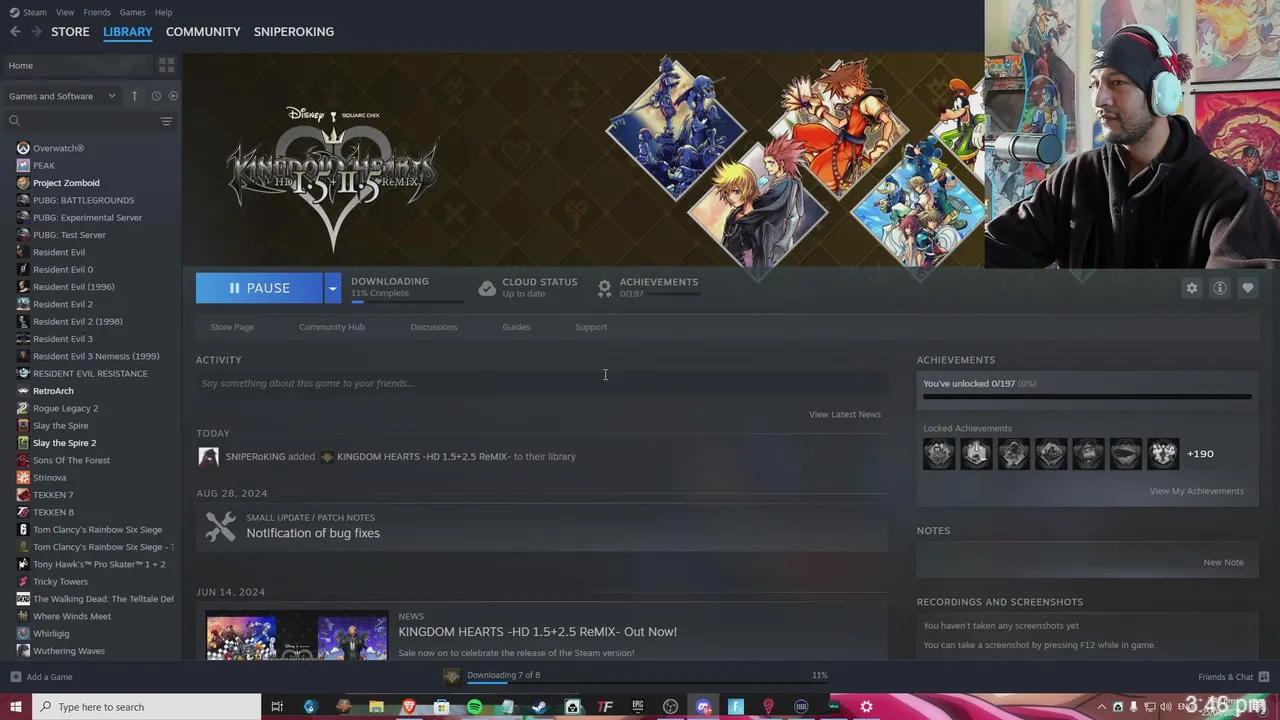Image resolution: width=1280 pixels, height=720 pixels.
Task: Click the Downloading 11% Complete progress indicator
Action: click(x=408, y=289)
